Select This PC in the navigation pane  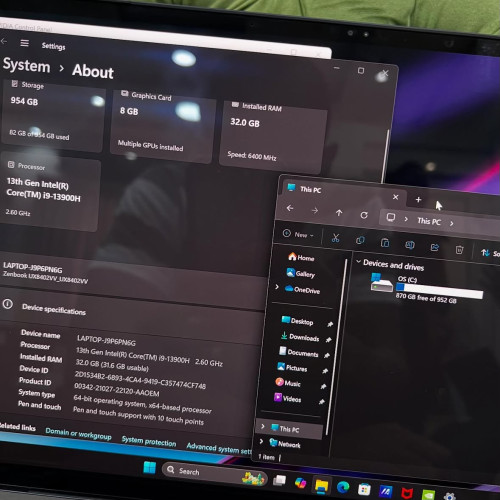point(290,429)
